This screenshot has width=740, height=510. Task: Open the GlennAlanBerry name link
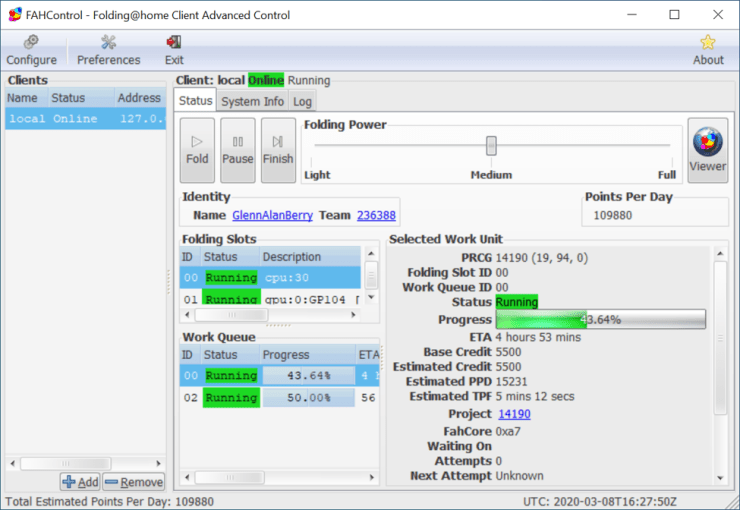click(x=272, y=215)
